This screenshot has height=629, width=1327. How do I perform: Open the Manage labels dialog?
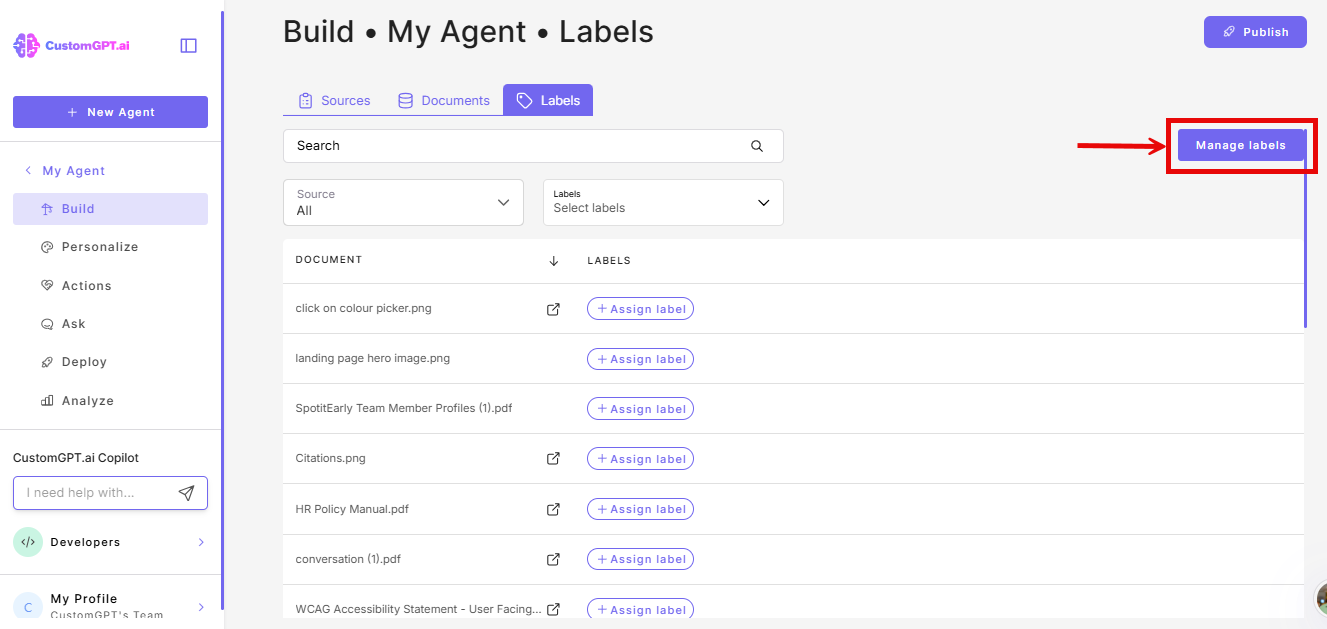click(1241, 144)
